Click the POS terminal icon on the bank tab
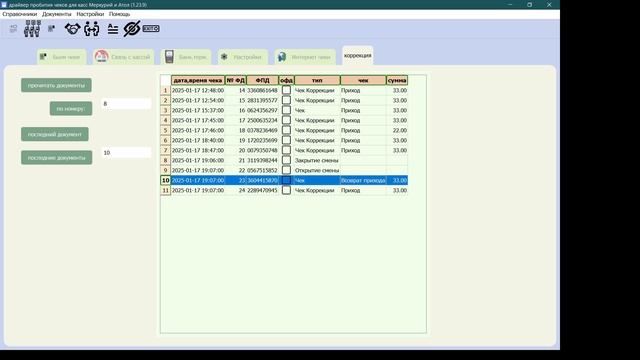Viewport: 640px width, 360px height. pos(169,57)
